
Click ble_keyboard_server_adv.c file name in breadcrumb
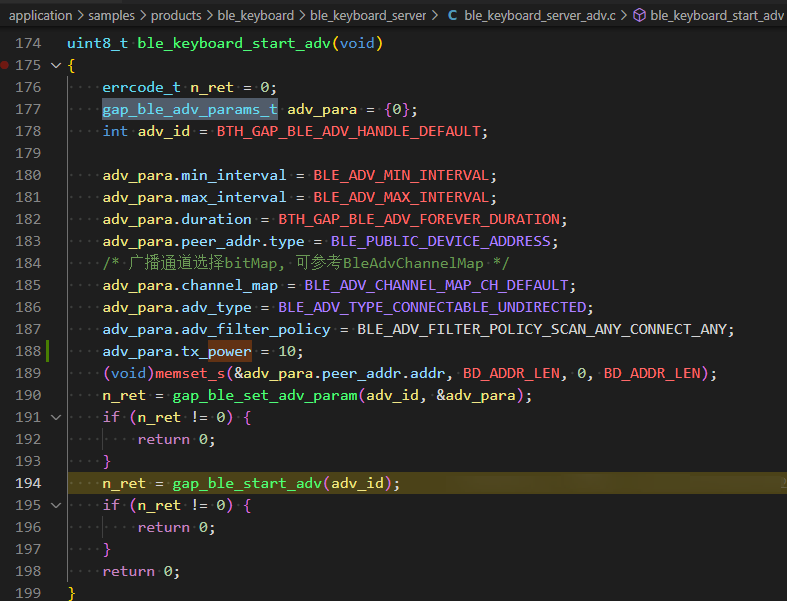tap(540, 15)
